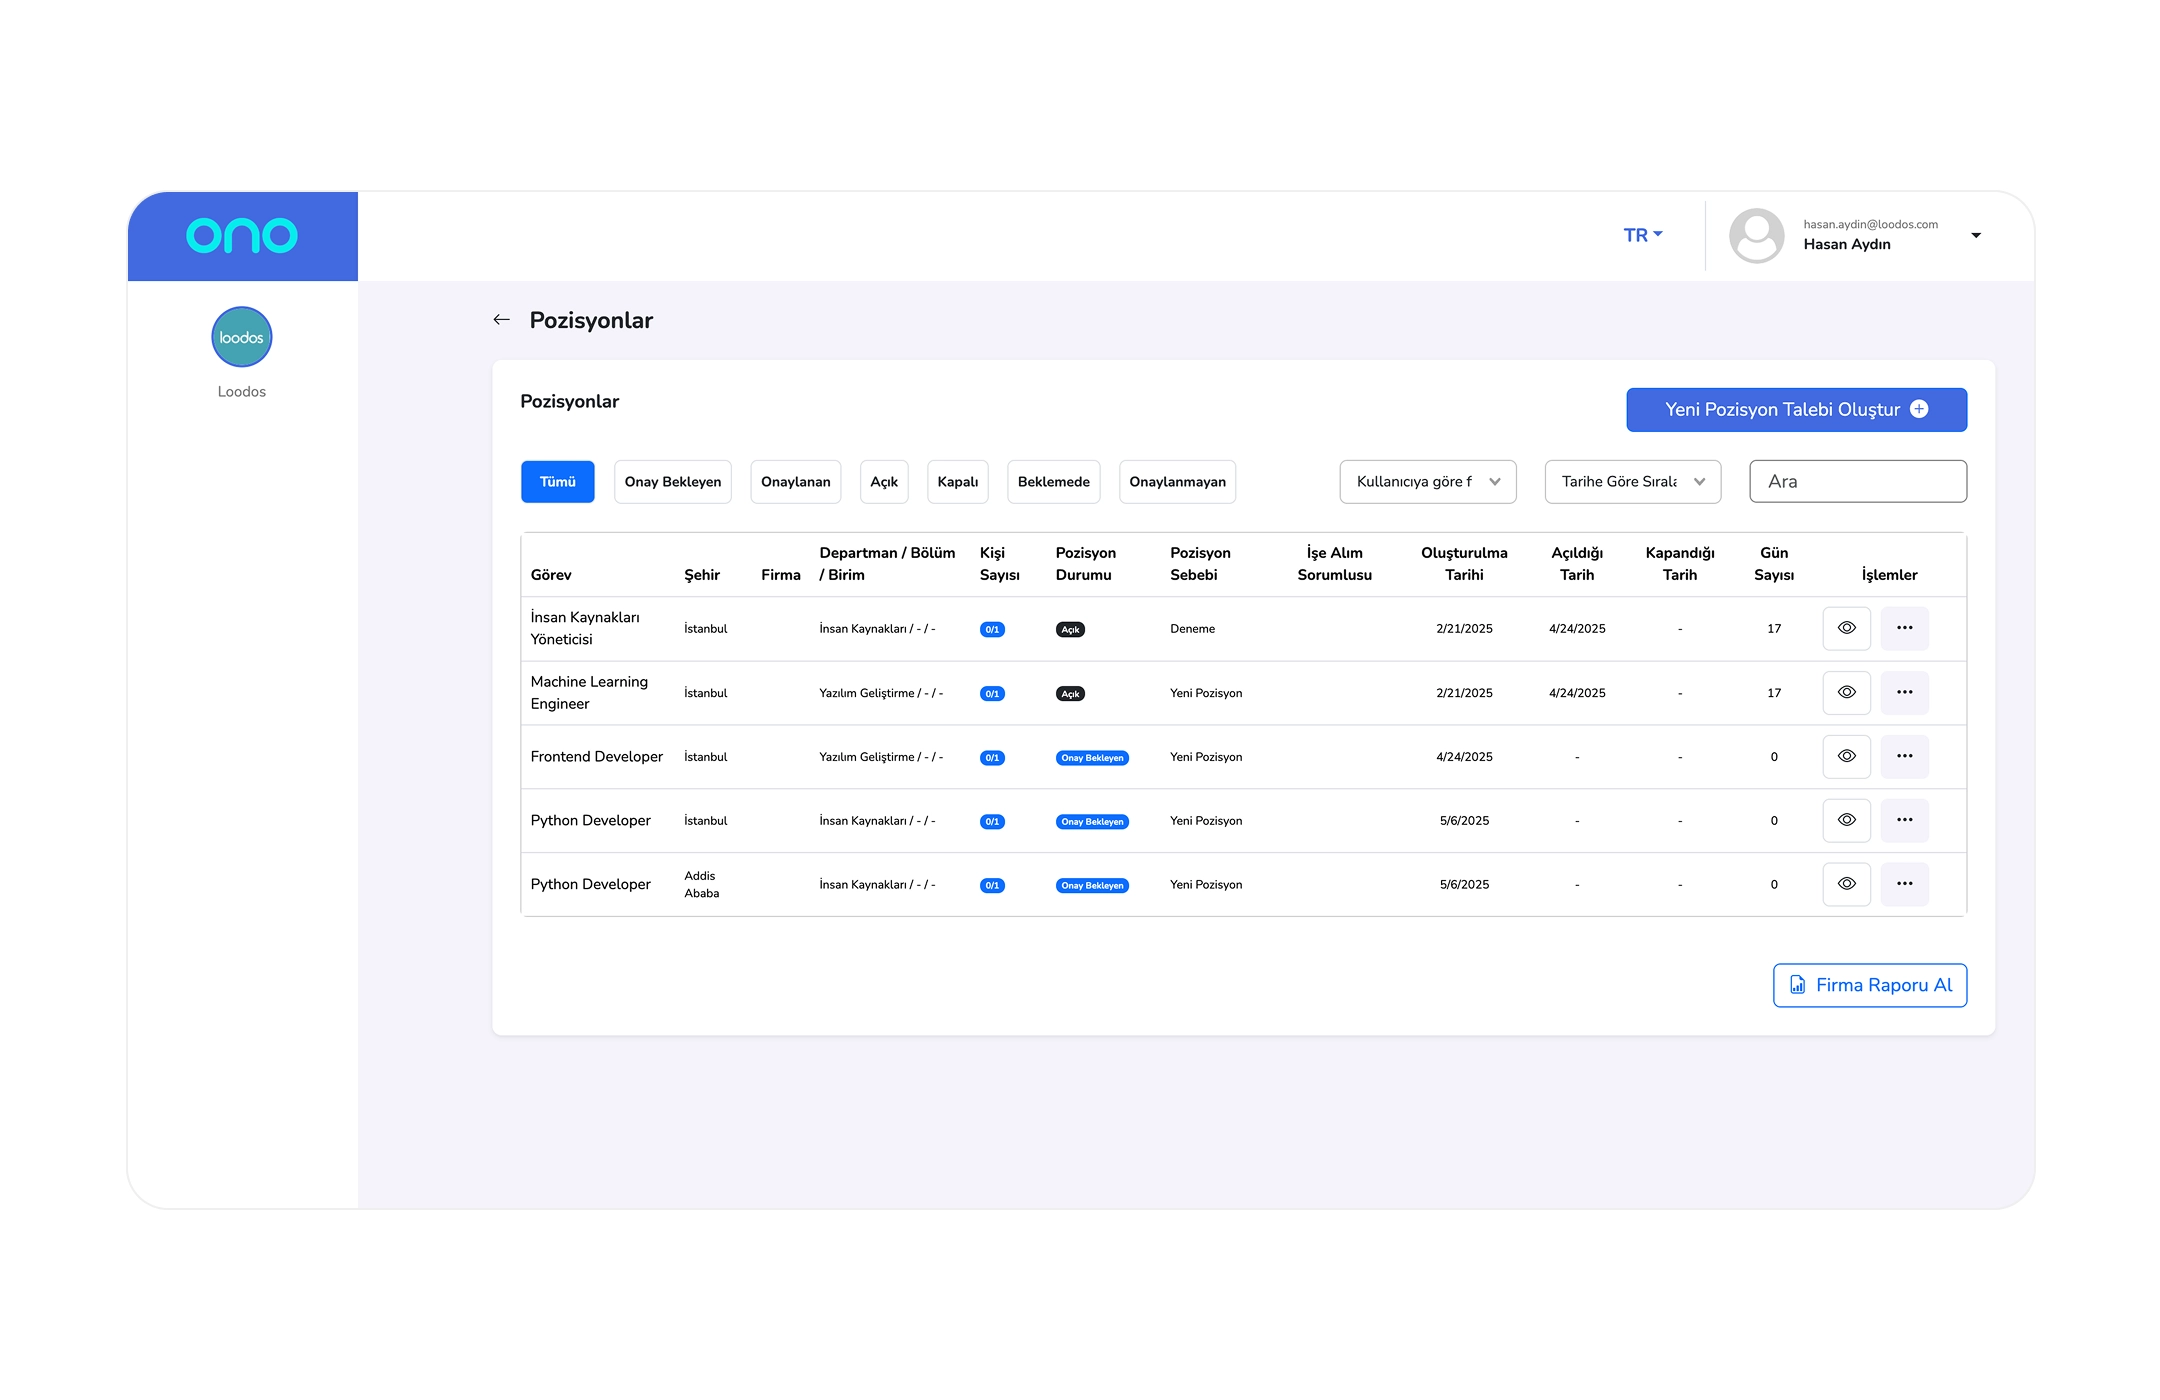View Machine Learning Engineer via eye icon
Screen dimensions: 2160x1400
tap(1846, 692)
